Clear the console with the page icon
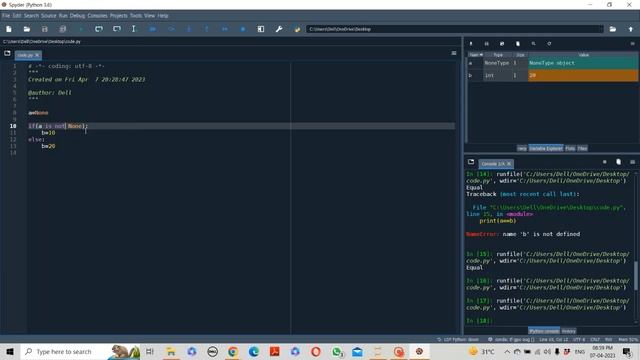Image resolution: width=640 pixels, height=360 pixels. (618, 162)
